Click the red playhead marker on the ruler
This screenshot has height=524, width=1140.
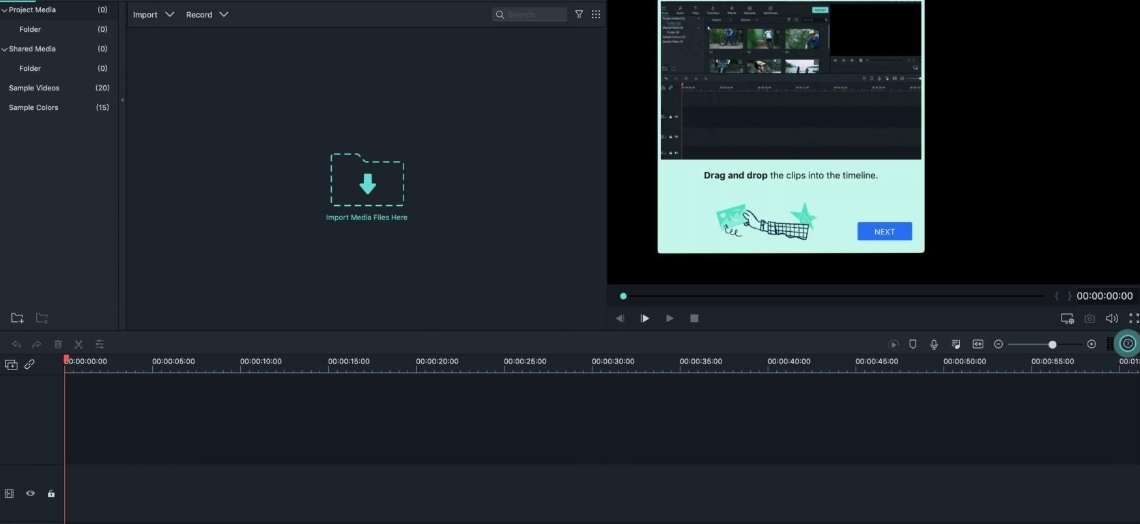(x=66, y=359)
